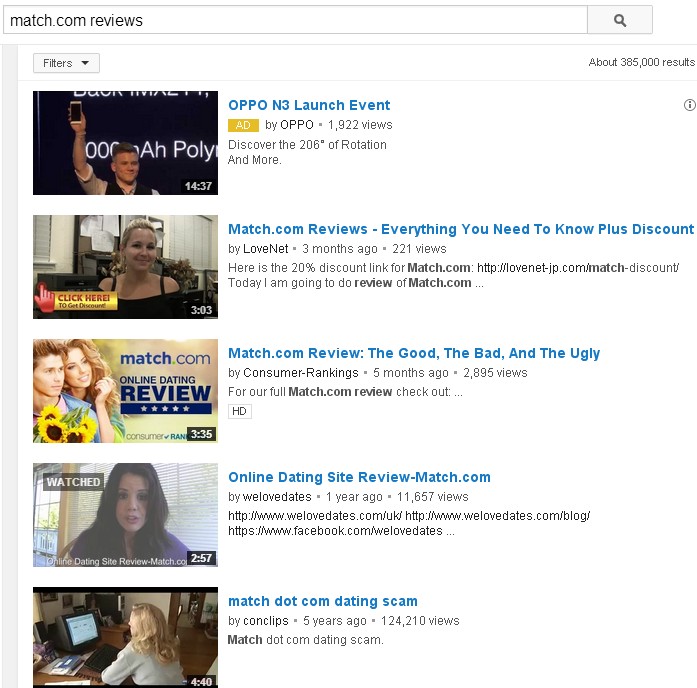The width and height of the screenshot is (697, 688).
Task: Click the '124,210 views' text
Action: (x=420, y=620)
